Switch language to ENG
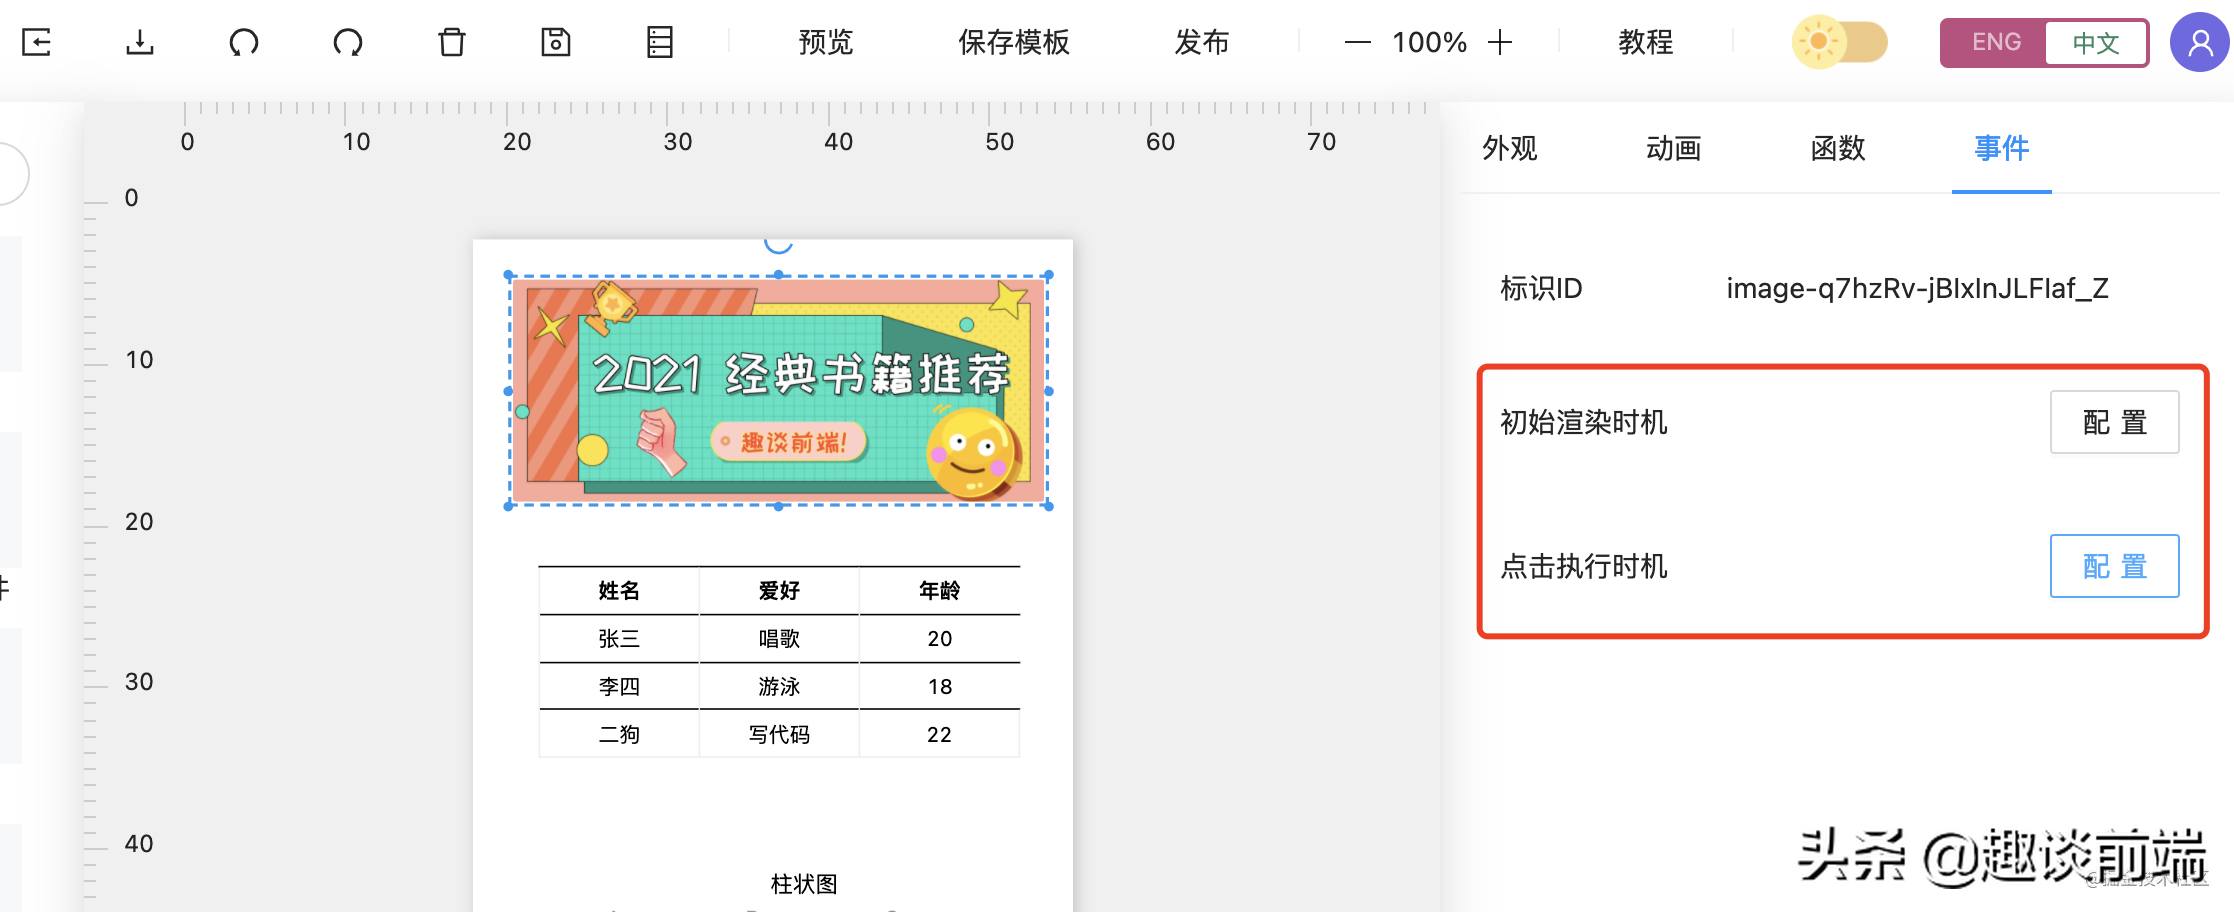This screenshot has height=912, width=2234. 1996,42
